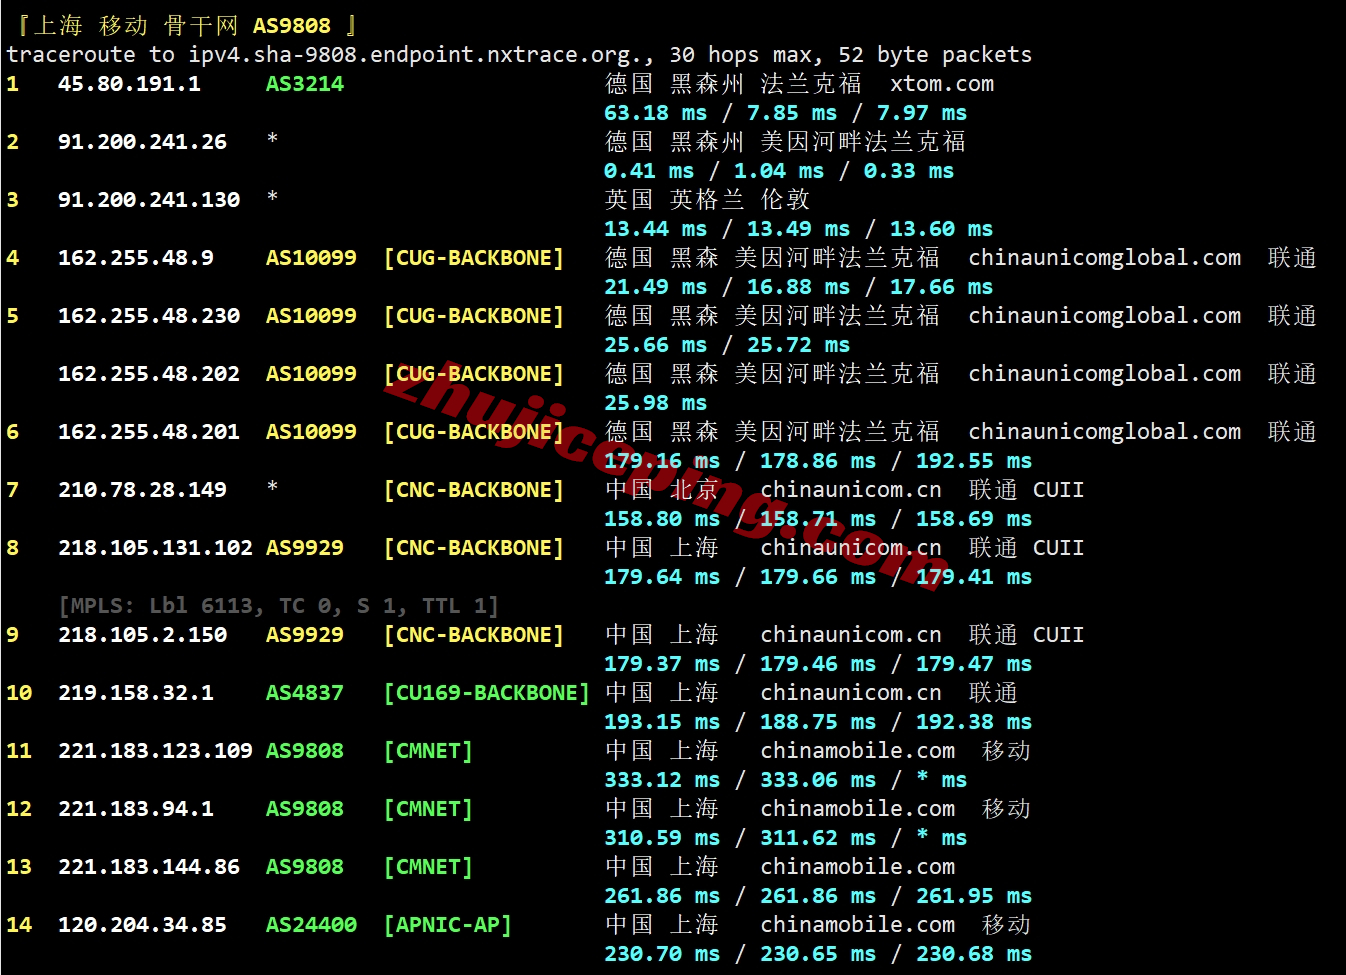The width and height of the screenshot is (1346, 975).
Task: Click chinaunicomglobal.com on hop 4
Action: (1105, 258)
